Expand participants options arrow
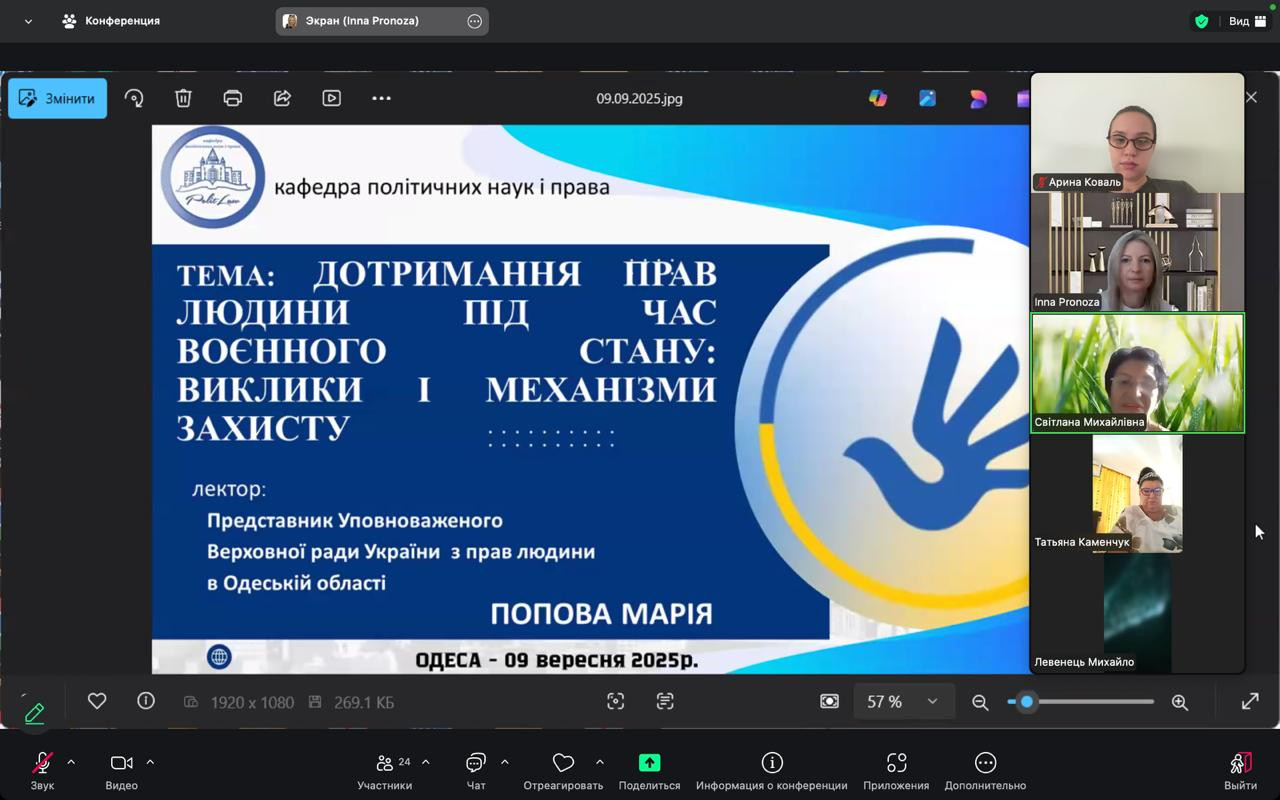 tap(426, 762)
